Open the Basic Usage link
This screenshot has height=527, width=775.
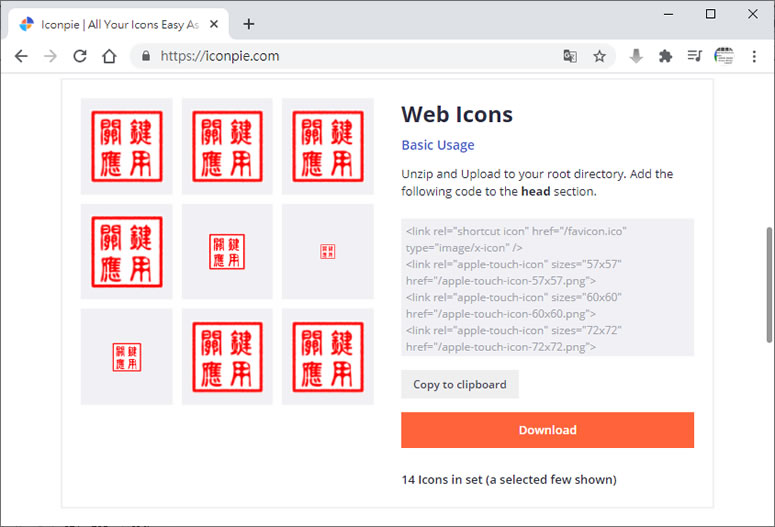click(x=438, y=145)
